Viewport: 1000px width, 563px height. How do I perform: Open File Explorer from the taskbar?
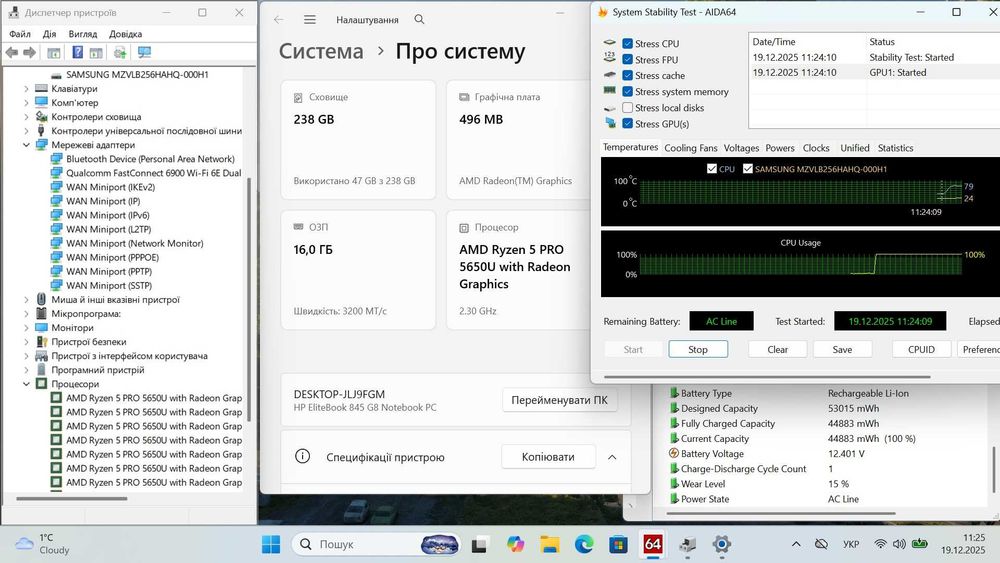[x=550, y=544]
